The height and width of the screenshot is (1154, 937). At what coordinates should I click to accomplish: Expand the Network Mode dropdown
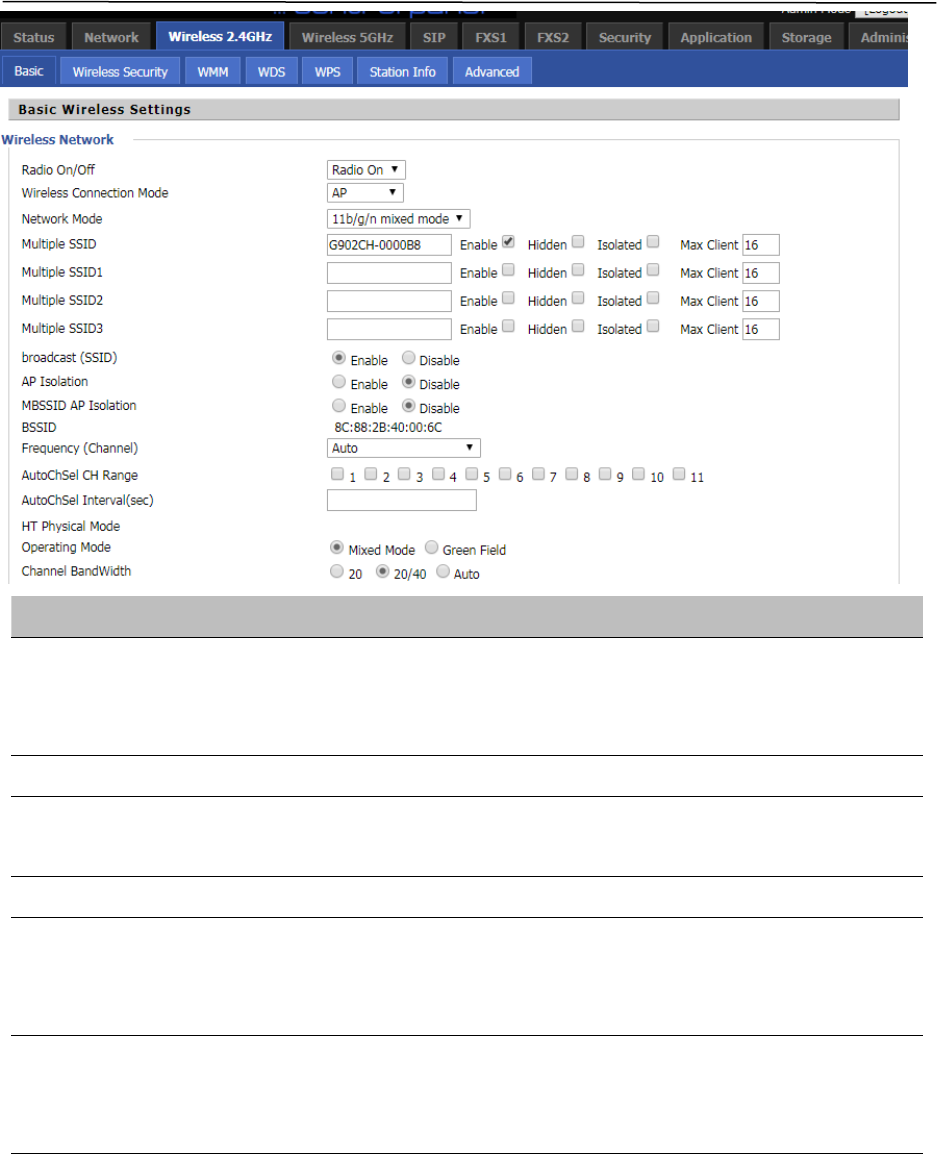pos(398,219)
